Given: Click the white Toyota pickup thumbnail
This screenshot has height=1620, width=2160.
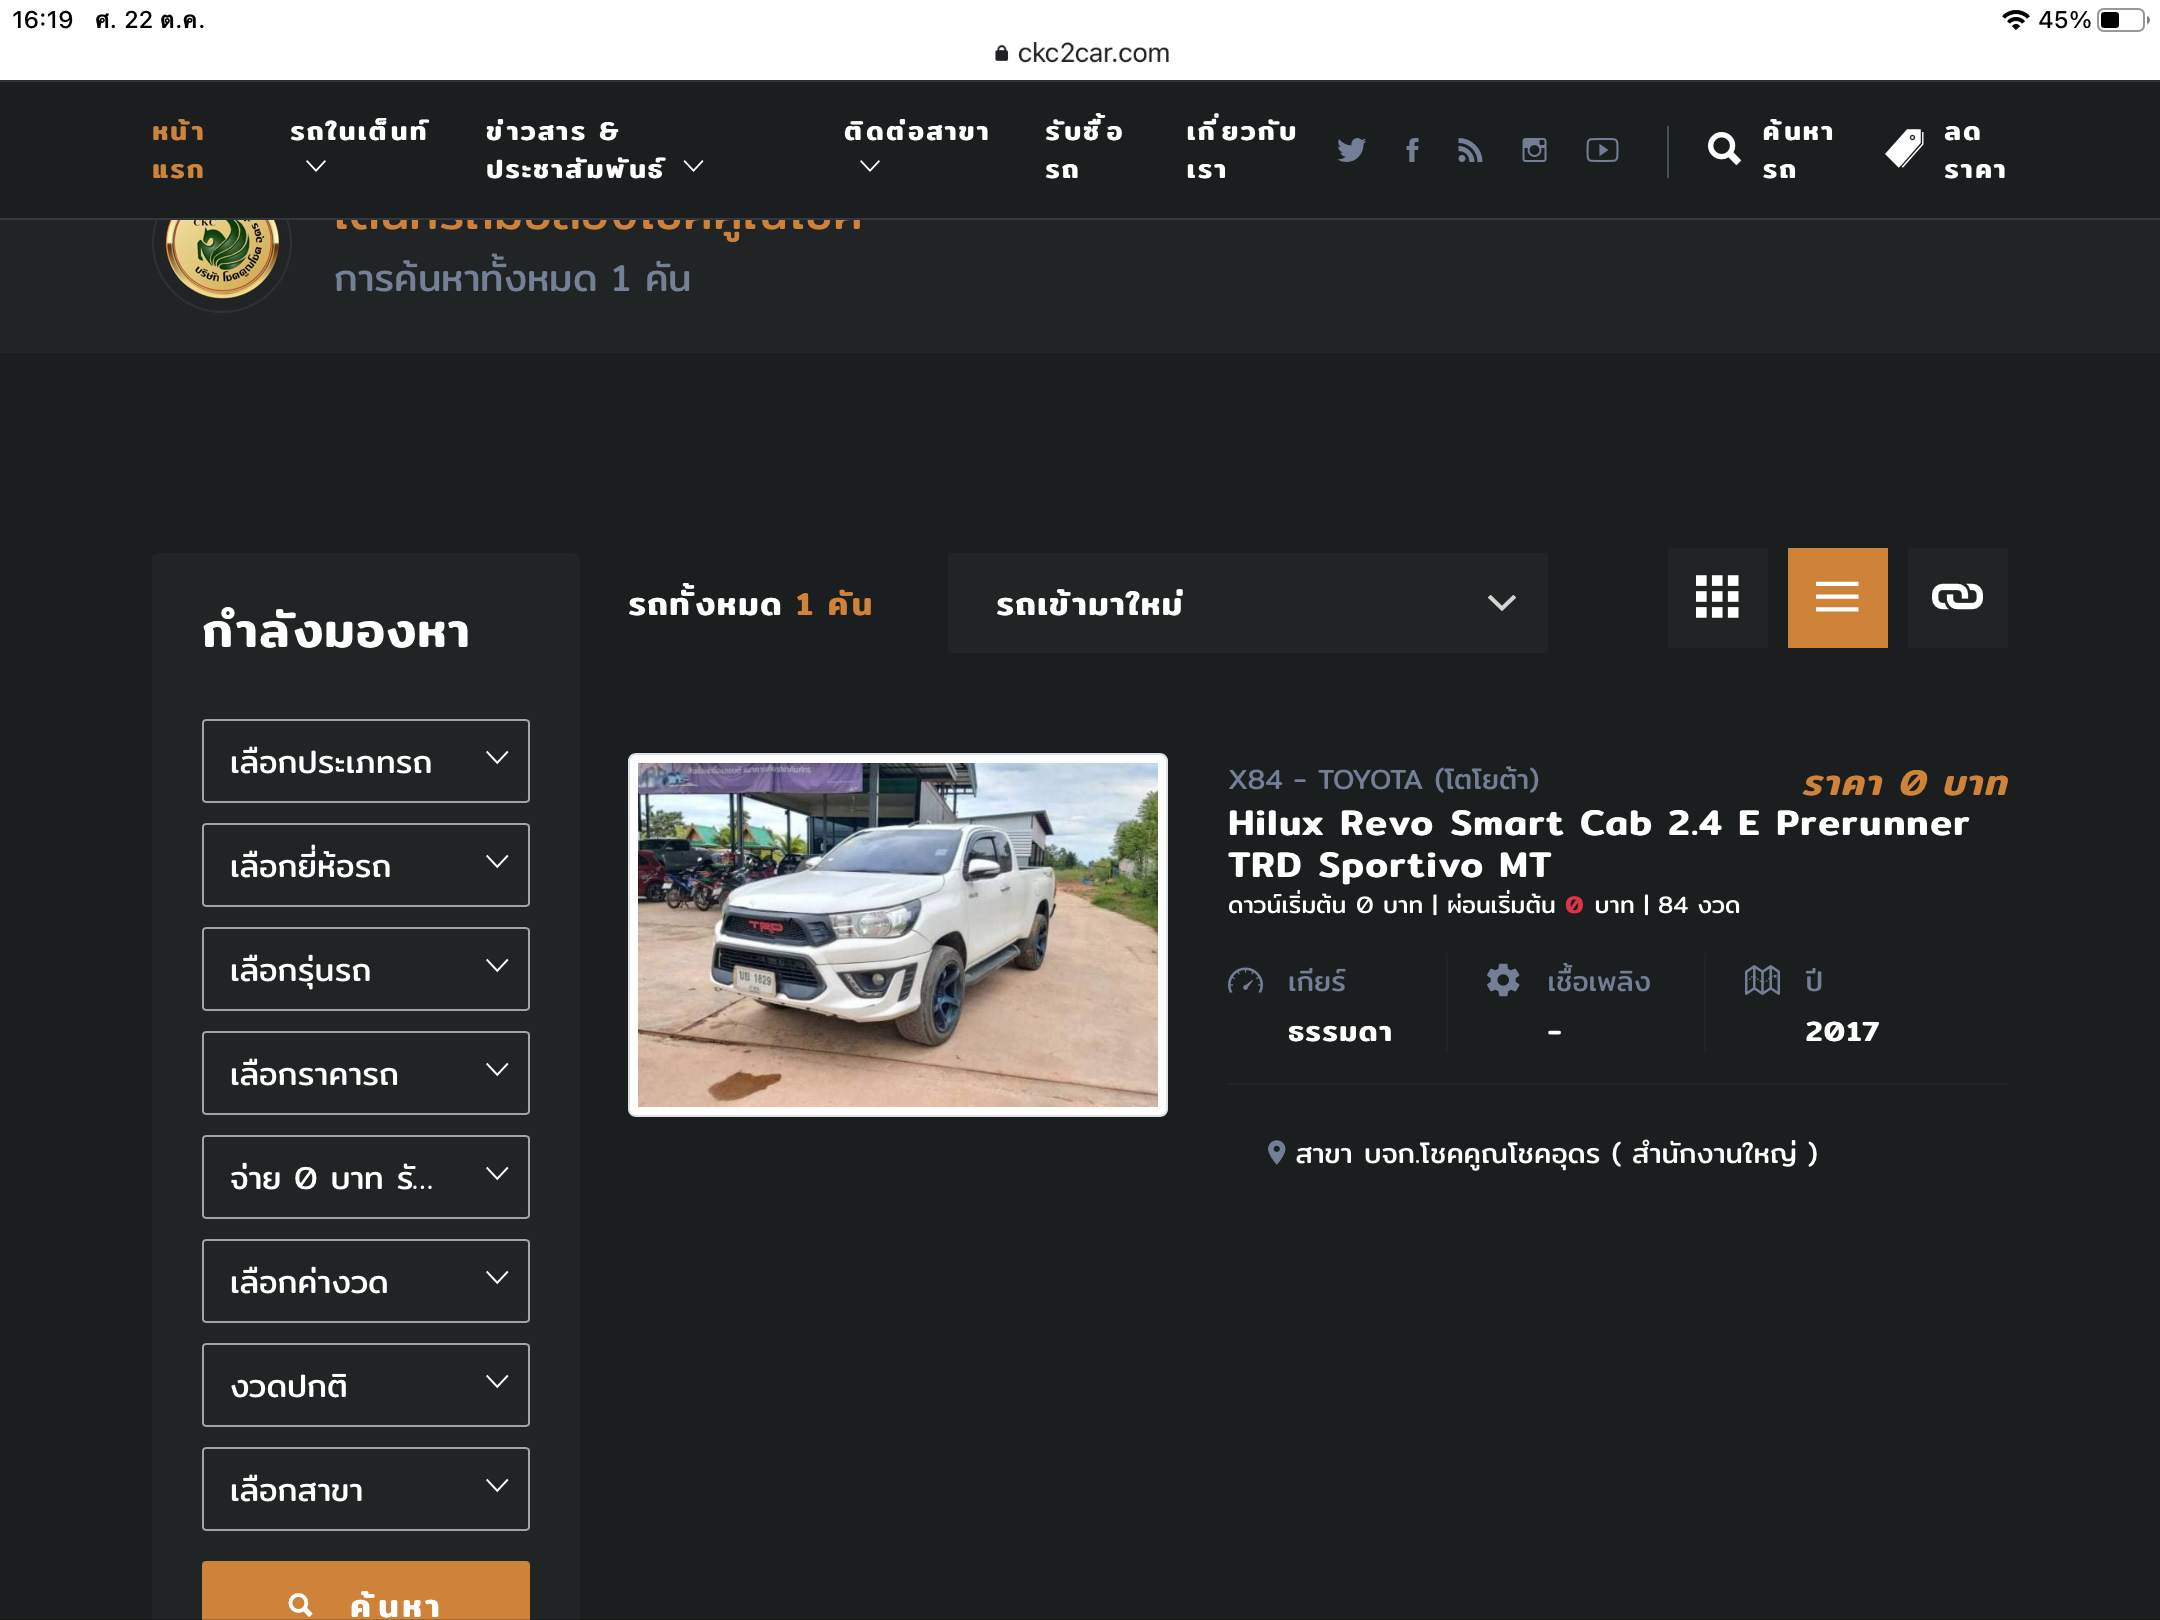Looking at the screenshot, I should pyautogui.click(x=897, y=935).
